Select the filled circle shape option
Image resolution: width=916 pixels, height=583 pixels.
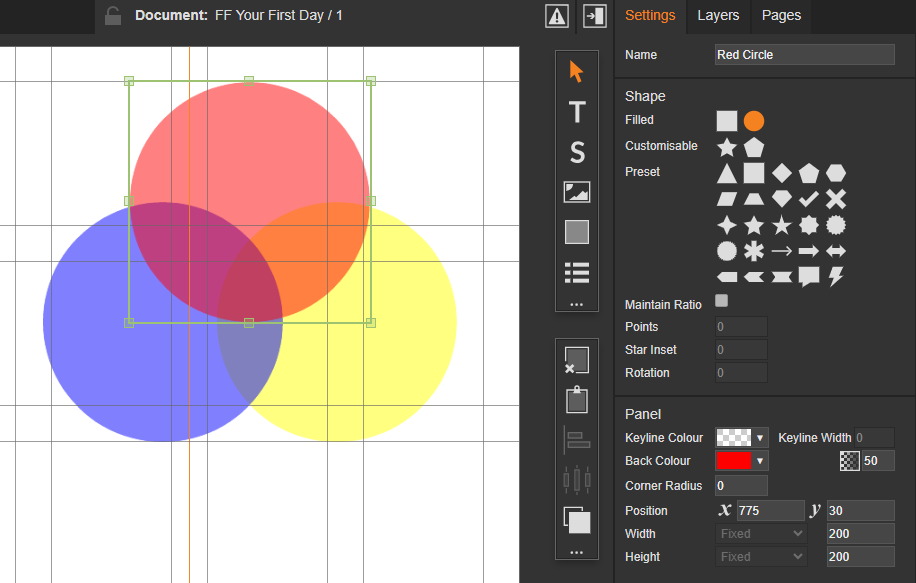click(x=754, y=121)
